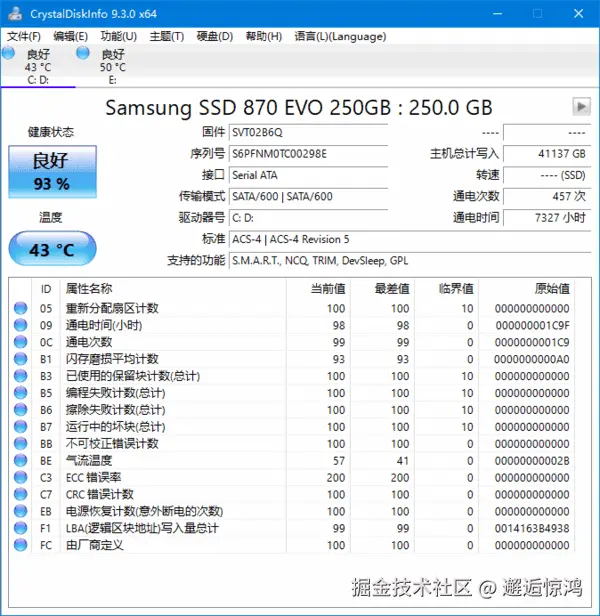Click the status icon for row FC
Viewport: 600px width, 616px height.
pos(20,544)
